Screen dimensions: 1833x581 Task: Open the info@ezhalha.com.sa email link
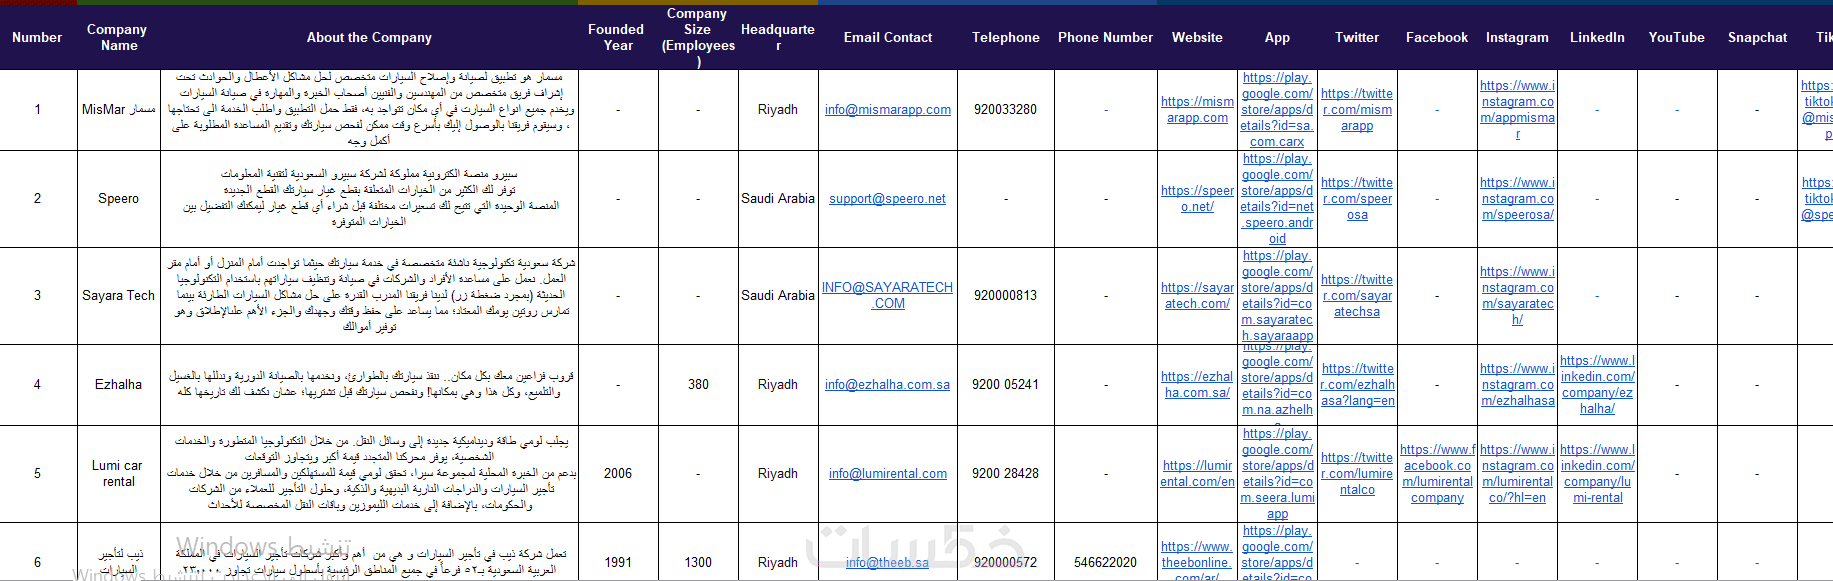tap(887, 385)
